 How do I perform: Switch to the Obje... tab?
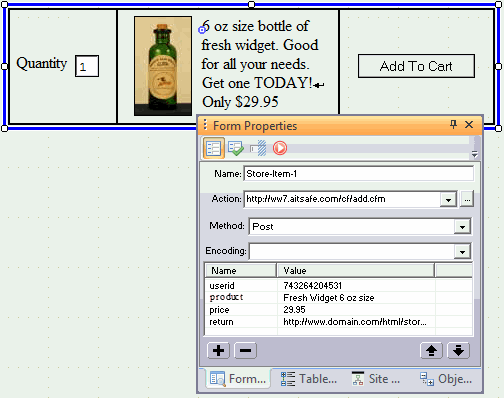click(x=446, y=379)
